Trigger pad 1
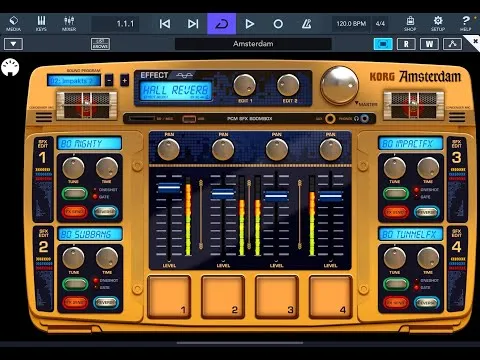480x360 pixels. click(x=169, y=296)
